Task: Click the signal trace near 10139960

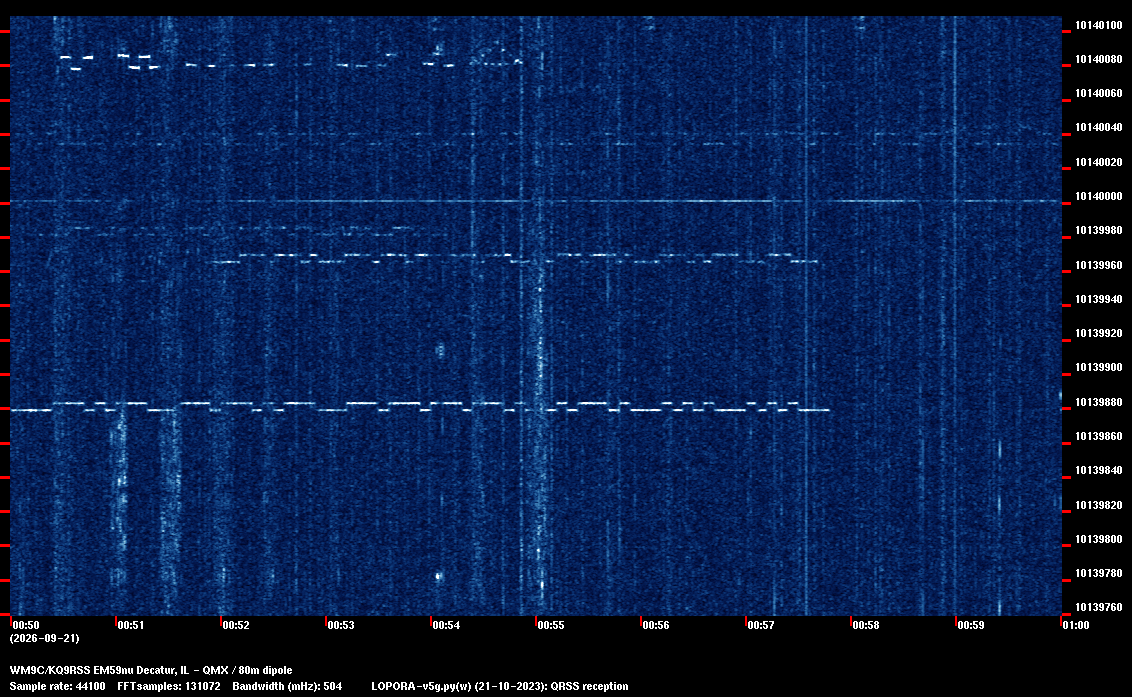Action: coord(513,258)
